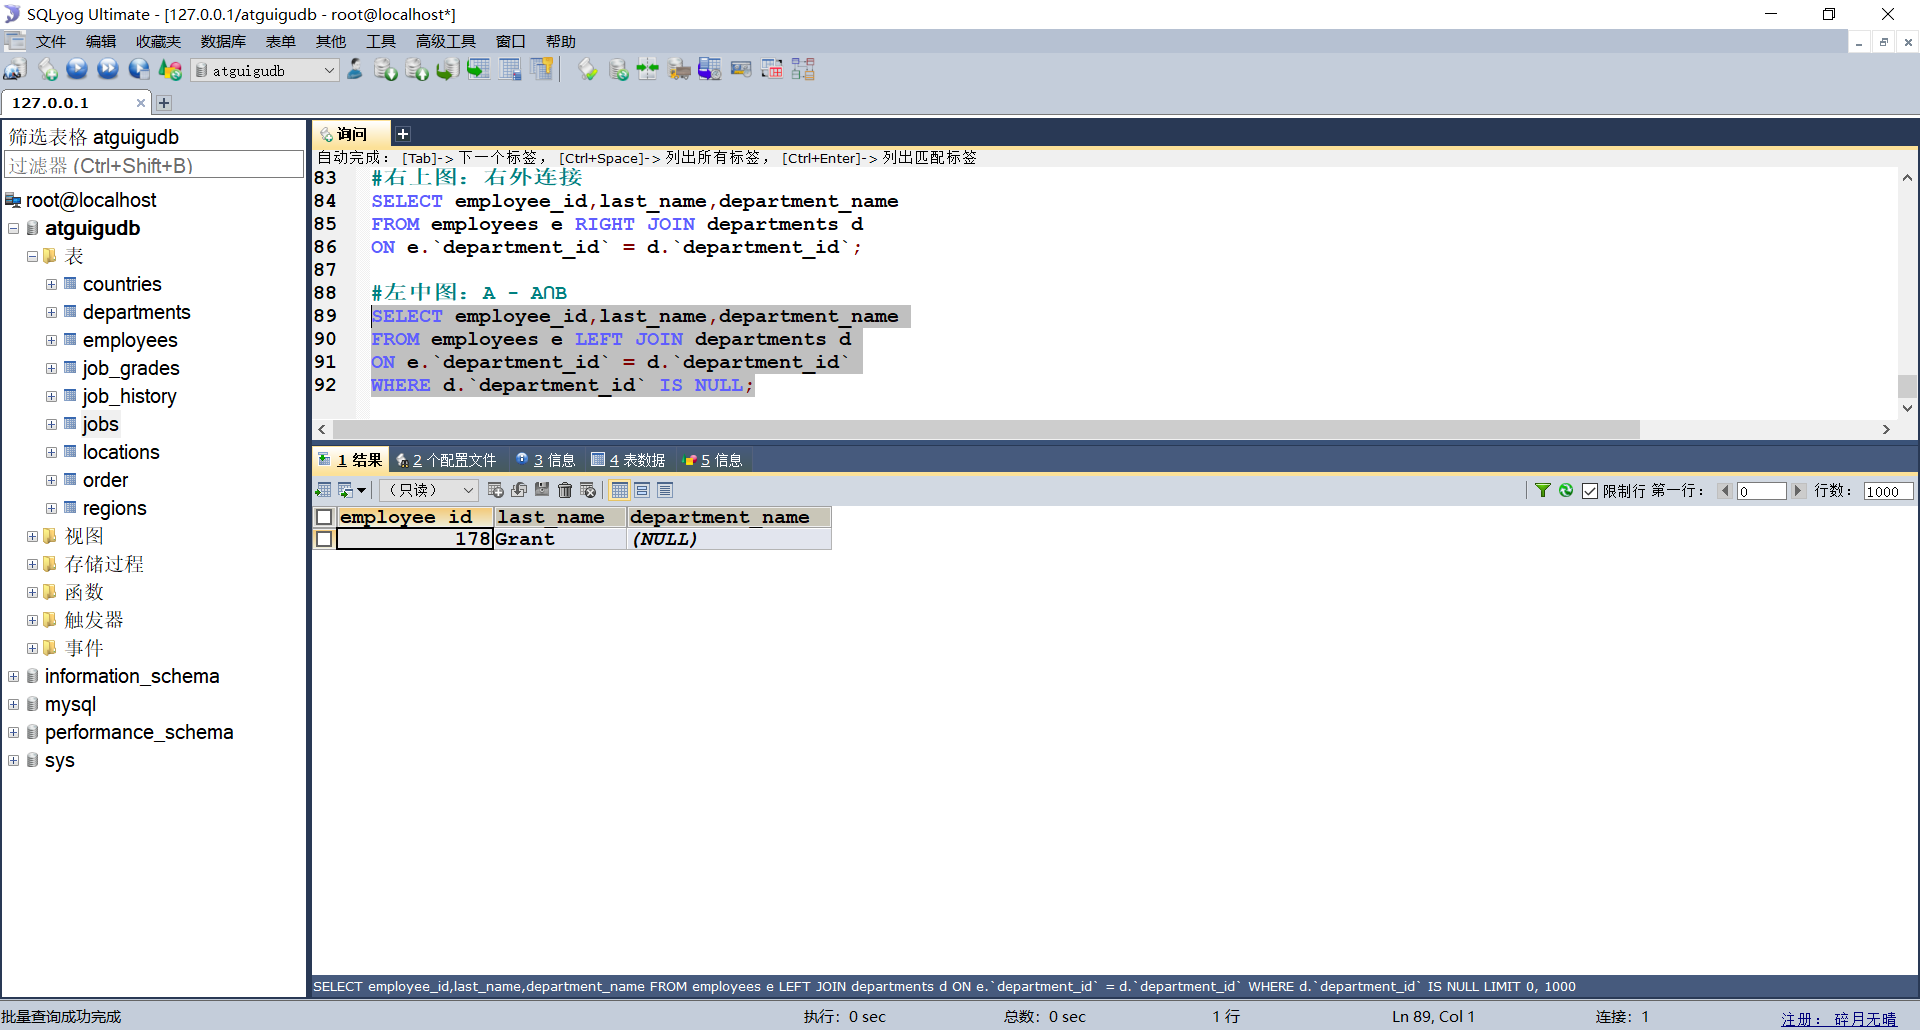Image resolution: width=1920 pixels, height=1030 pixels.
Task: Select the job_history table in tree
Action: [x=129, y=397]
